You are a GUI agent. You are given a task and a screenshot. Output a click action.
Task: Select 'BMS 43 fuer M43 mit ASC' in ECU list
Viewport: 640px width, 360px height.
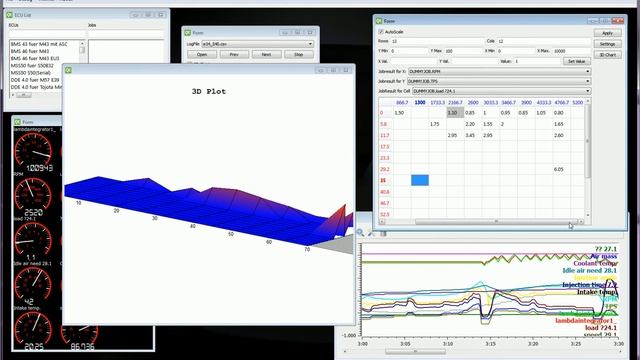click(39, 44)
